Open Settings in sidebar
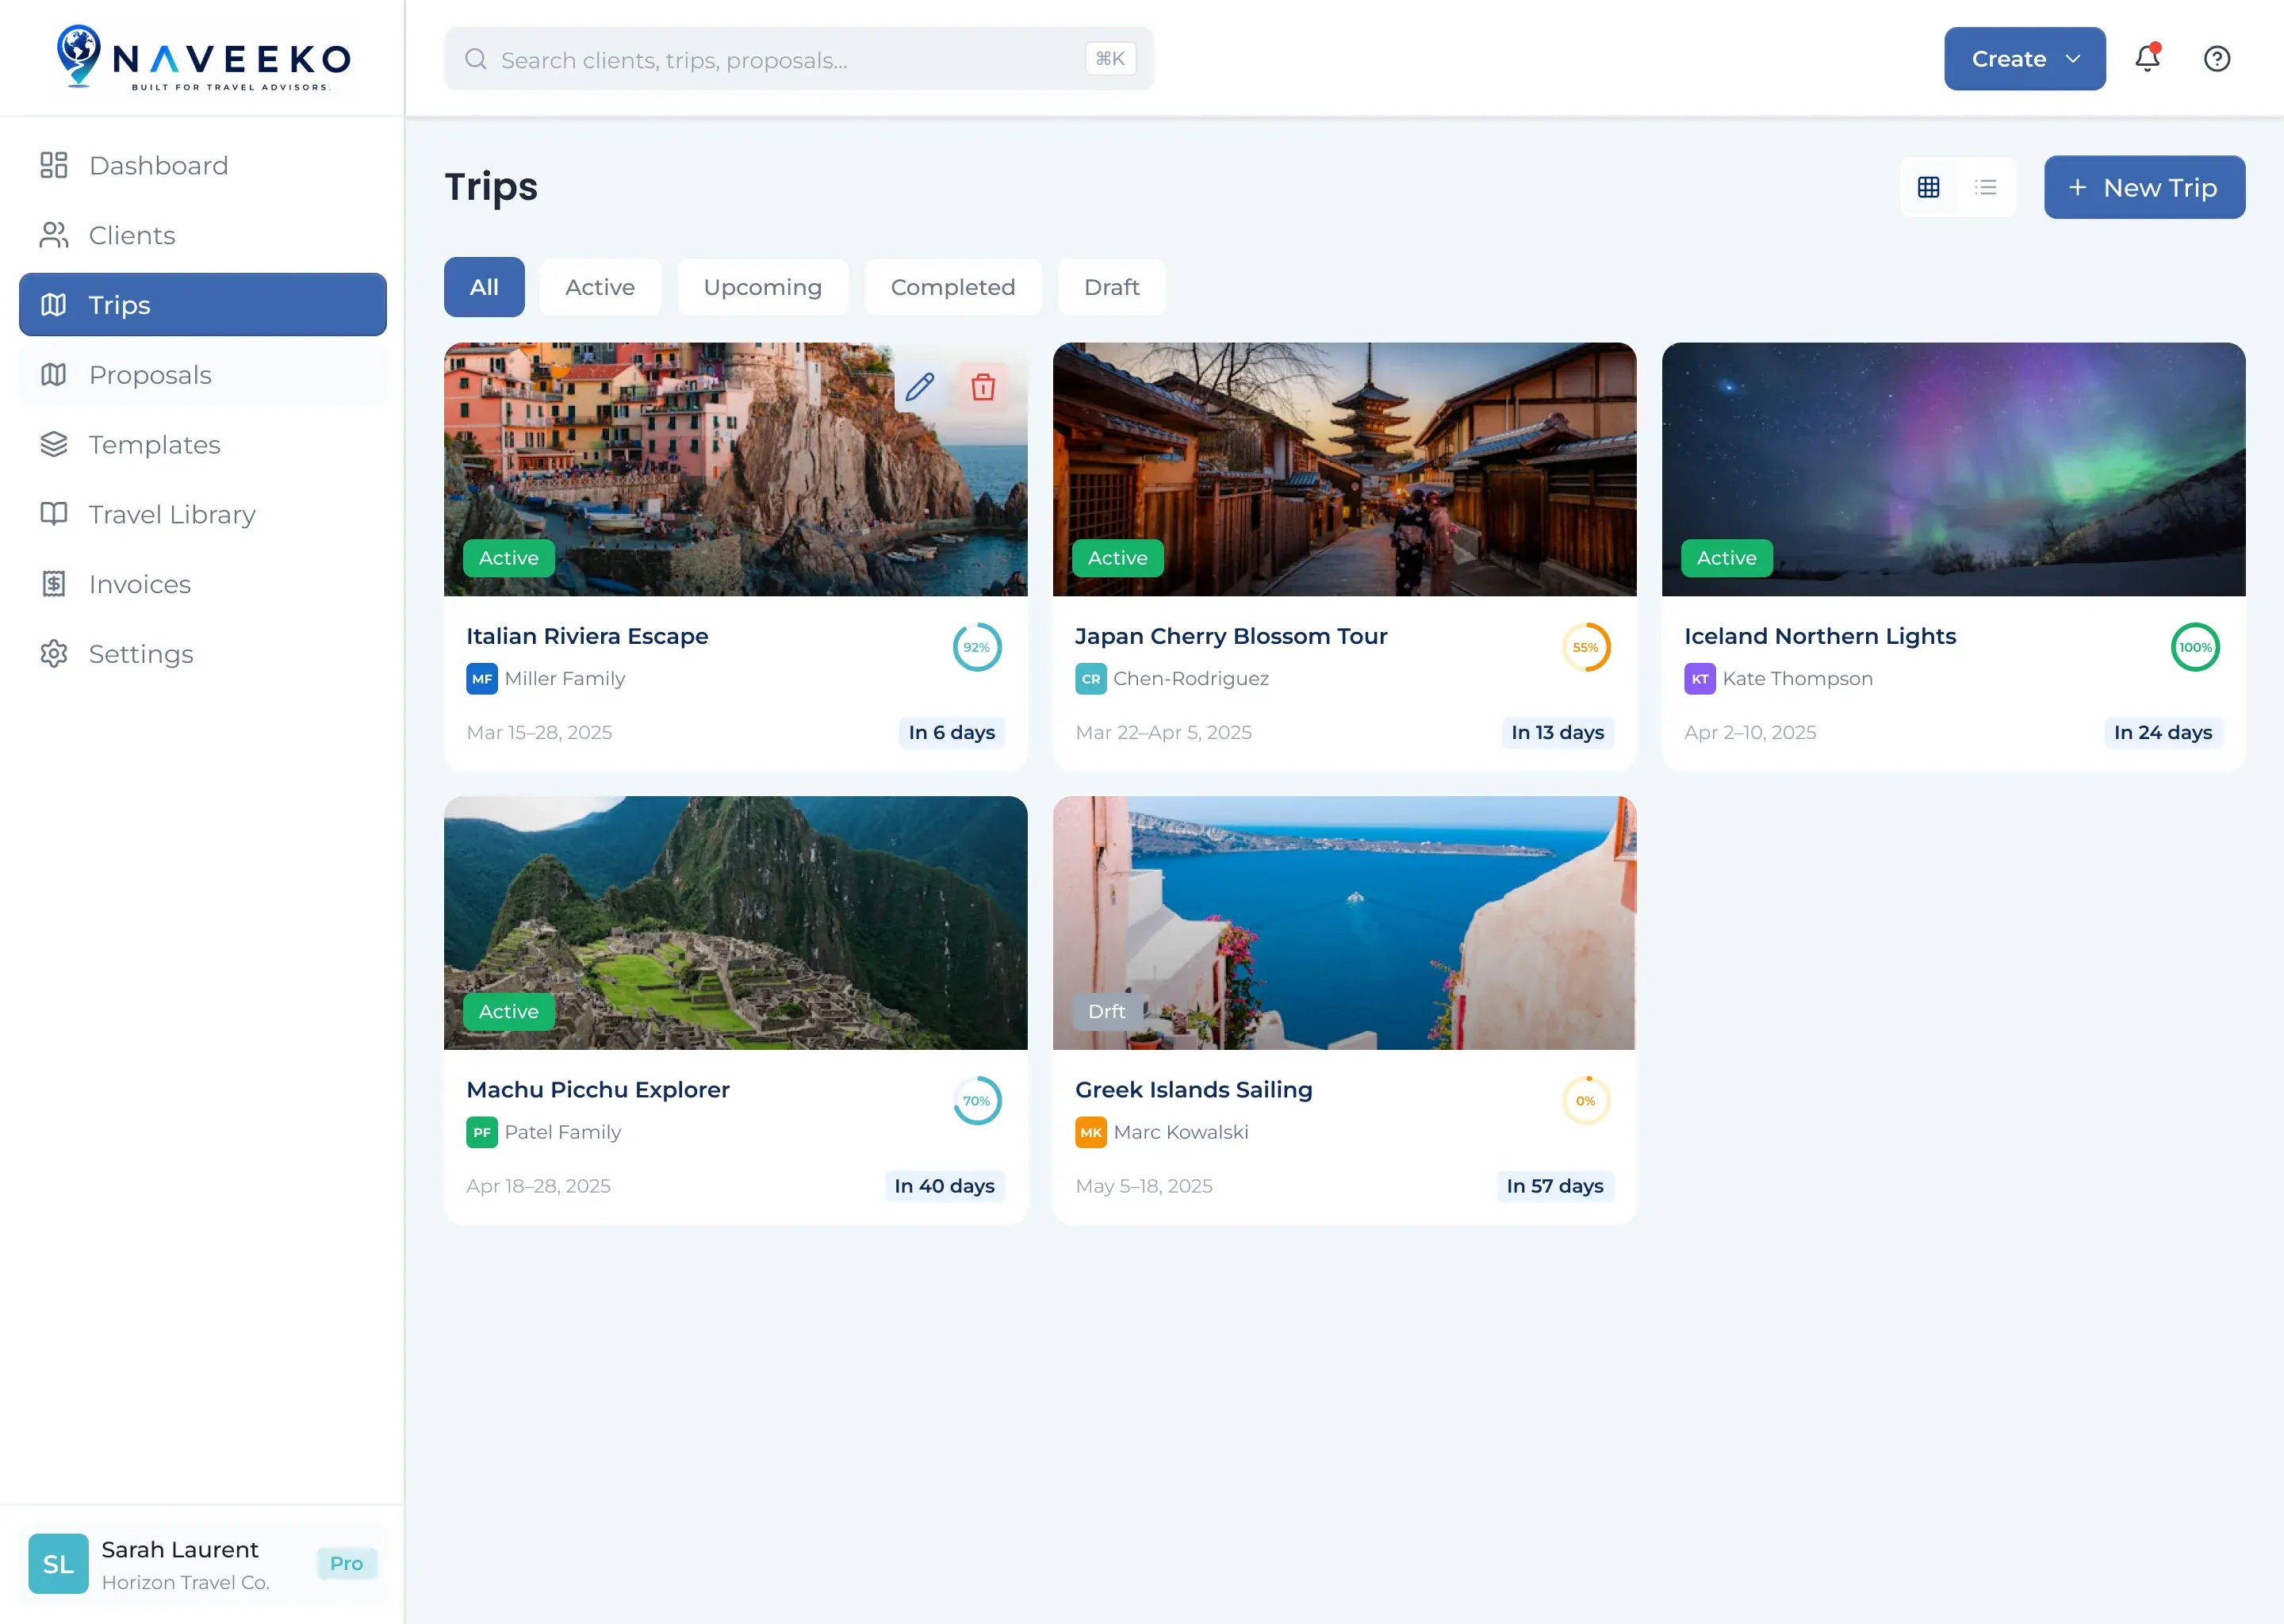The image size is (2284, 1624). (203, 654)
